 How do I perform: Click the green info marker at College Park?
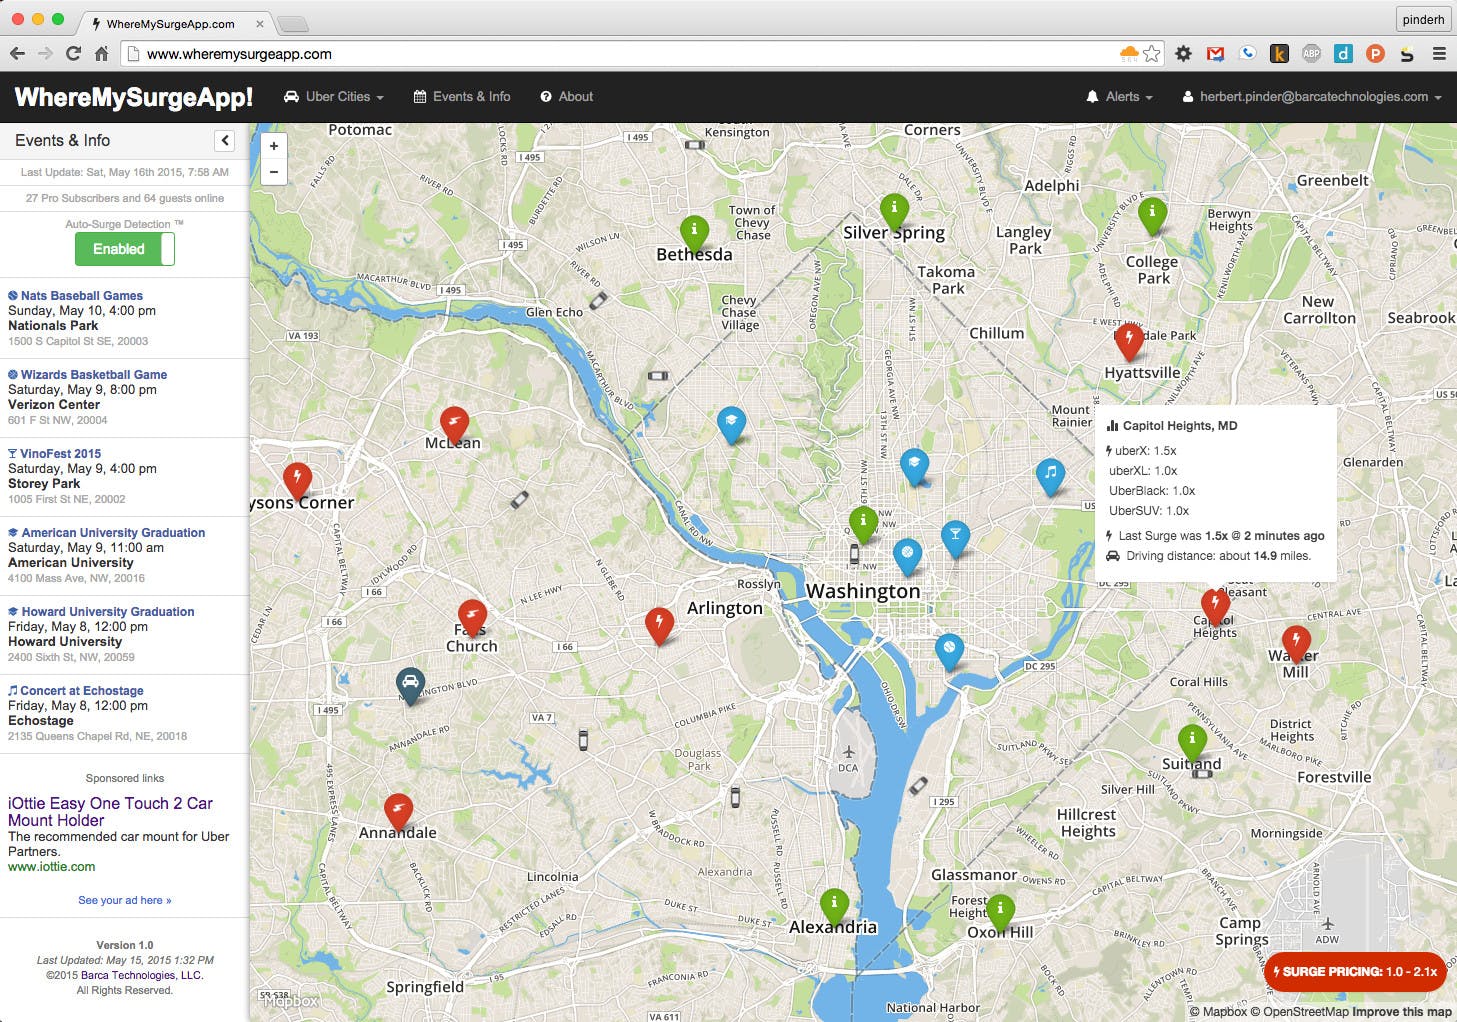[x=1152, y=215]
